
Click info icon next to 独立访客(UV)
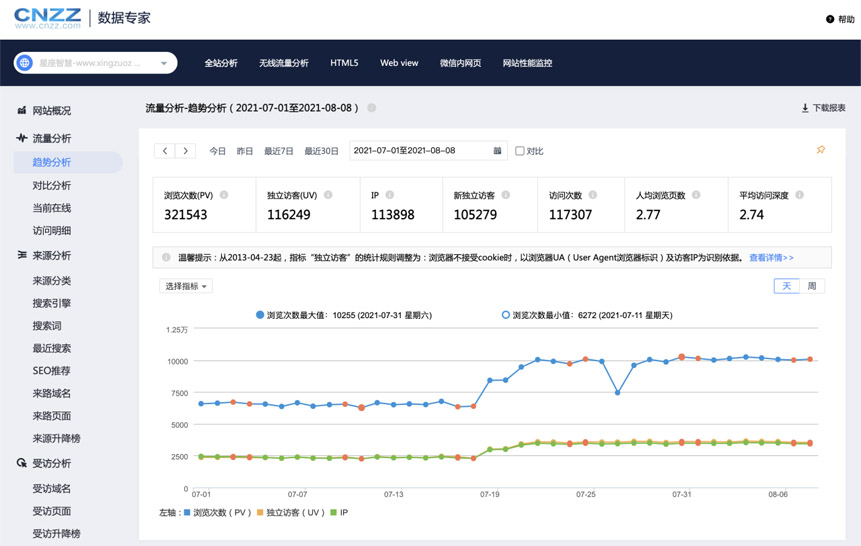pyautogui.click(x=328, y=194)
